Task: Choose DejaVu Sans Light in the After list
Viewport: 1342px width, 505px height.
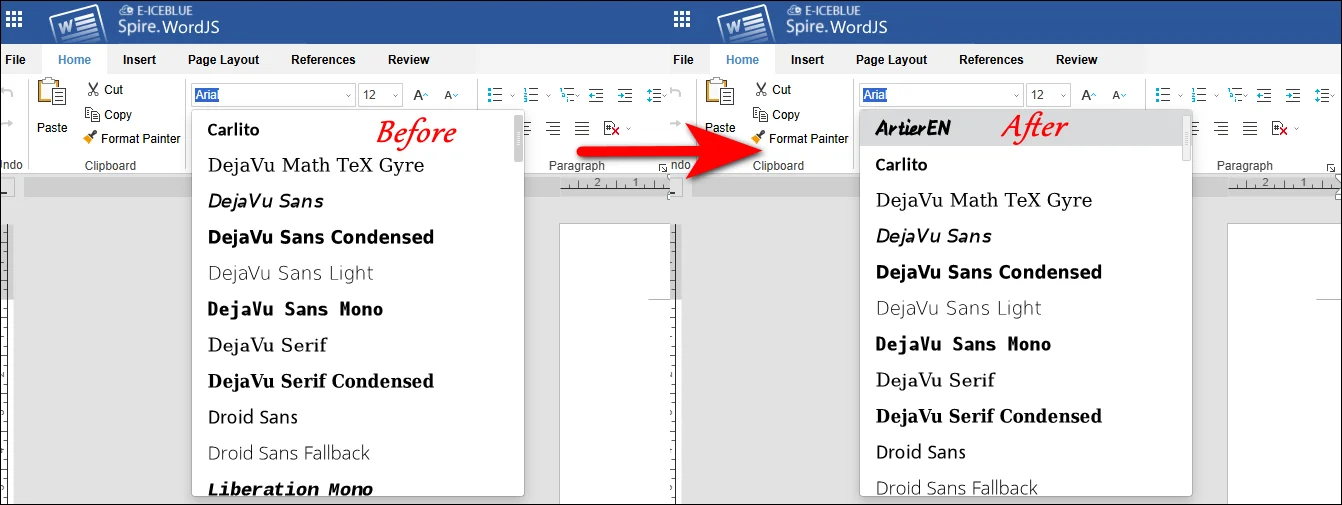Action: 1025,308
